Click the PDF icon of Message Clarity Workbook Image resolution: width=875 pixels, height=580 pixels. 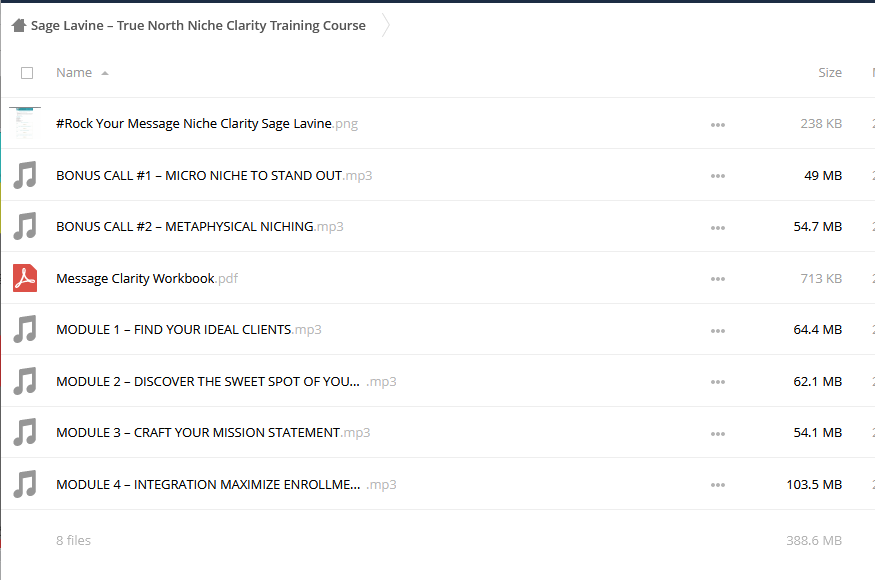[x=25, y=278]
